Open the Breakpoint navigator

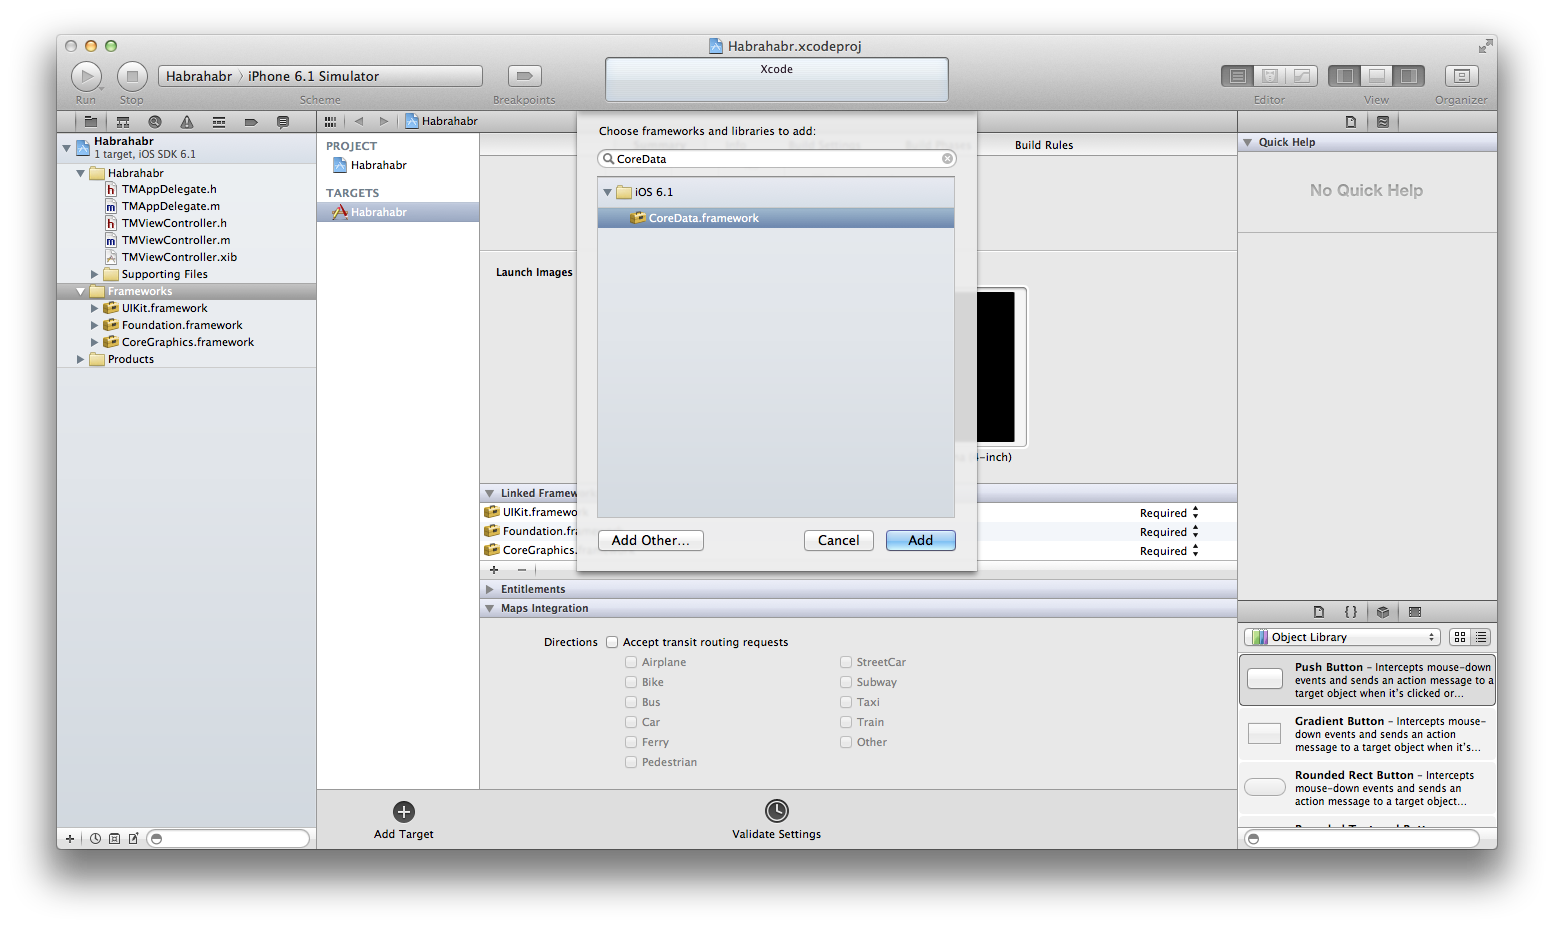[x=250, y=121]
